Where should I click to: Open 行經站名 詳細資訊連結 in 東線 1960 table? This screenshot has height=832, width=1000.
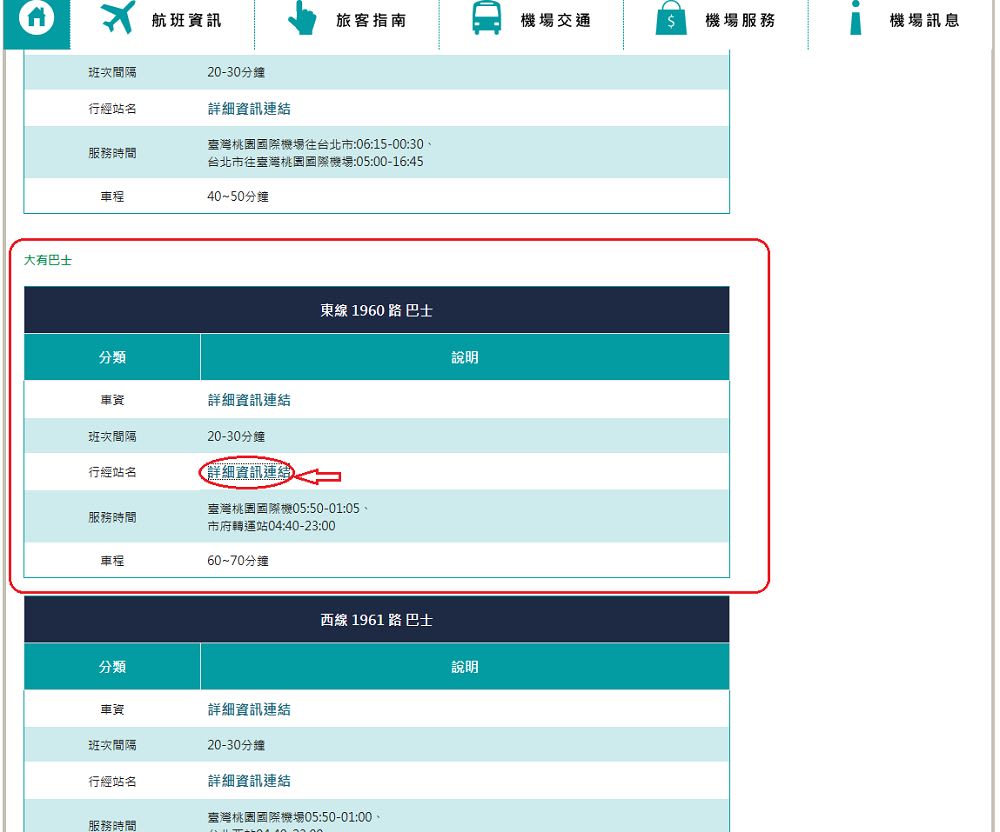pos(249,472)
